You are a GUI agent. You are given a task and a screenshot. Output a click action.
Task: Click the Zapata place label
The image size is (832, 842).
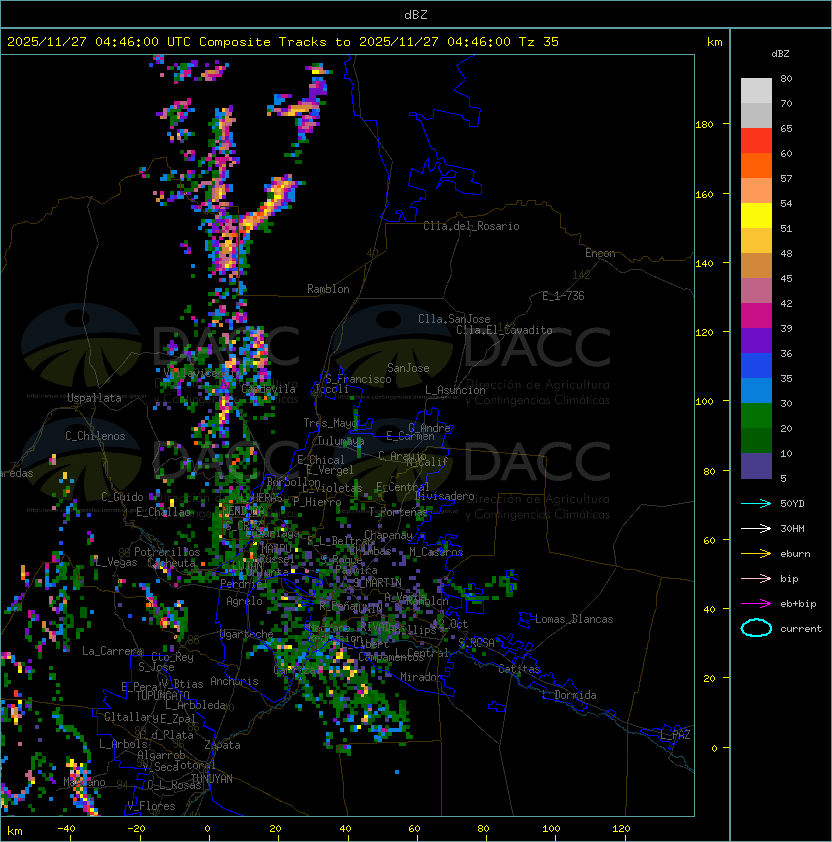pyautogui.click(x=222, y=745)
